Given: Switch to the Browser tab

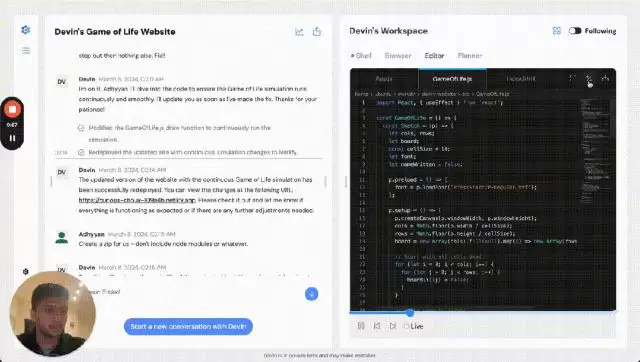Looking at the screenshot, I should (398, 56).
